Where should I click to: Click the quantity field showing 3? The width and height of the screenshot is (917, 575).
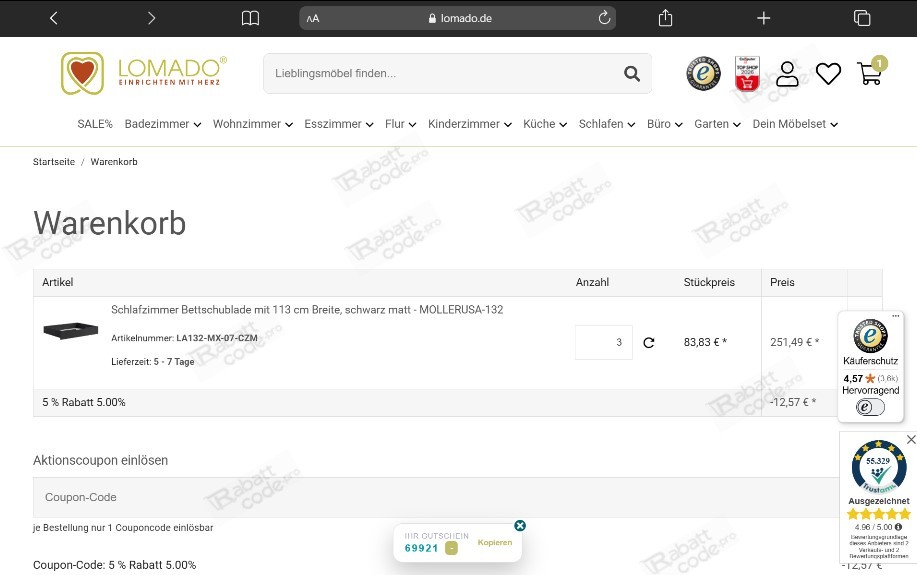pyautogui.click(x=604, y=342)
